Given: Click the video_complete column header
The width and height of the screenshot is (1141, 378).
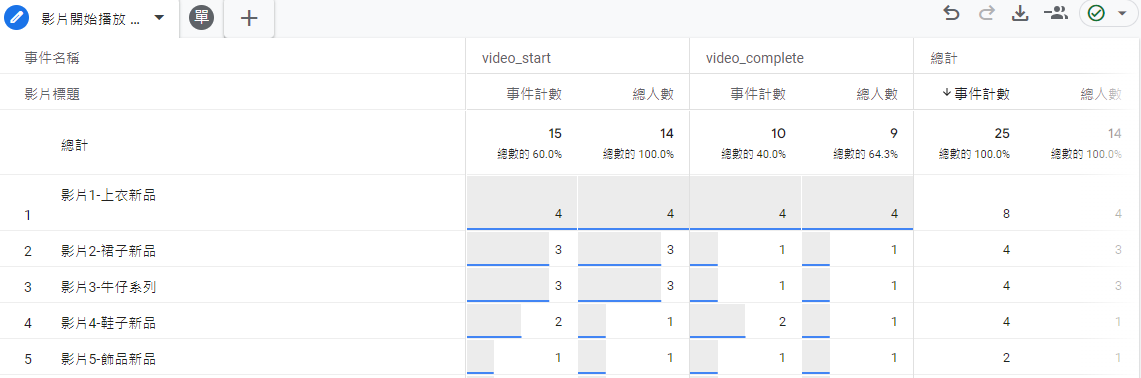Looking at the screenshot, I should click(x=755, y=59).
